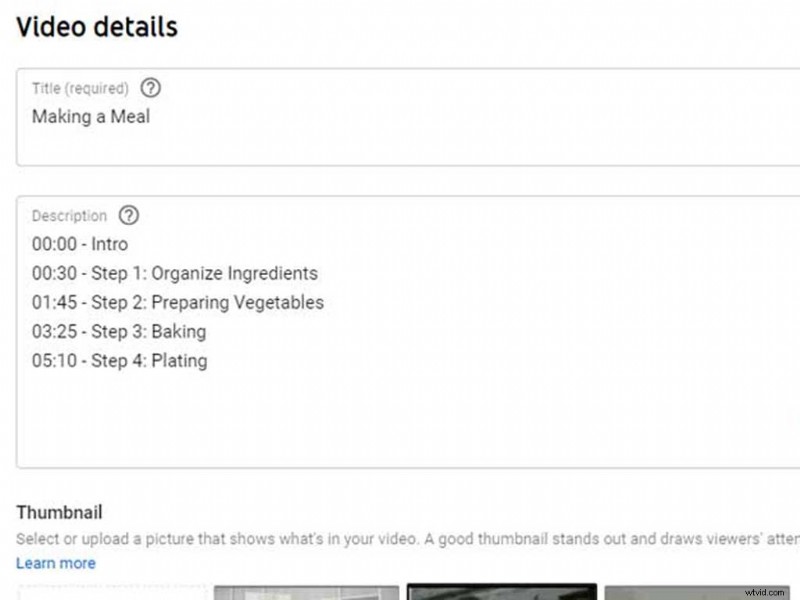The height and width of the screenshot is (600, 800).
Task: Select the first auto-generated light gray thumbnail
Action: [306, 592]
